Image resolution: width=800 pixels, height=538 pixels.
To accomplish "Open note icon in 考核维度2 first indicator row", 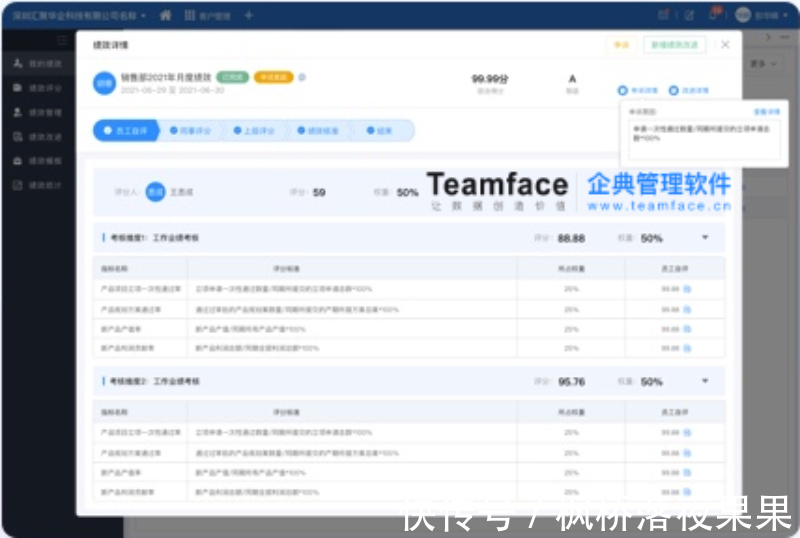I will (687, 432).
